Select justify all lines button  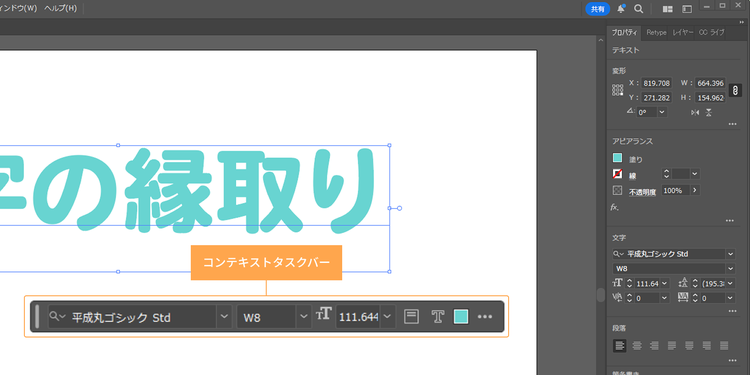[x=724, y=345]
